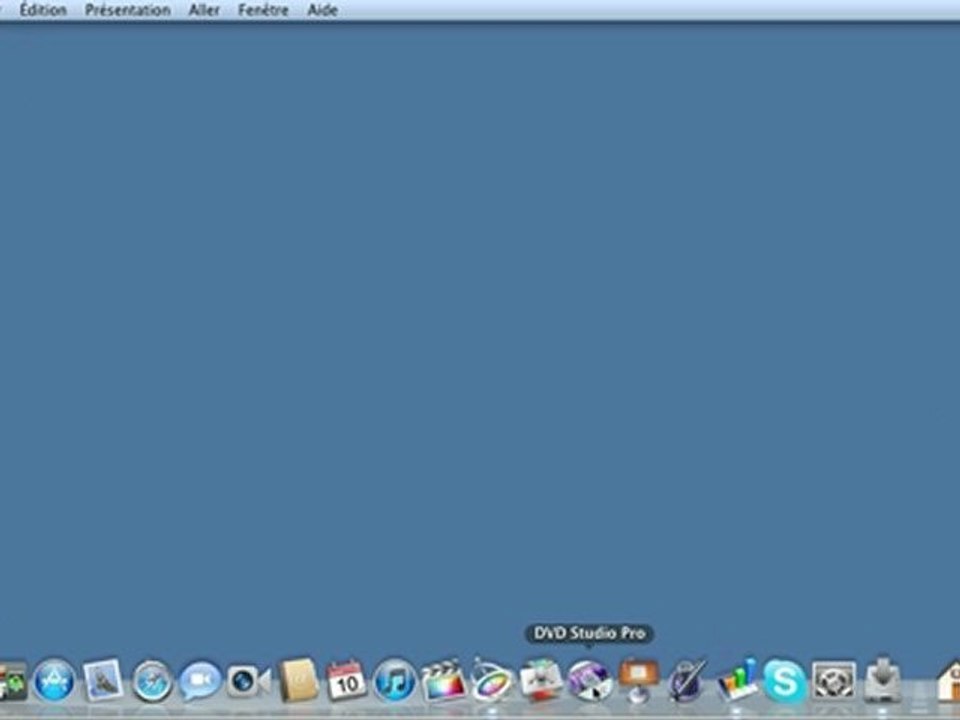960x720 pixels.
Task: Launch DVD Studio Pro from Dock
Action: 589,680
